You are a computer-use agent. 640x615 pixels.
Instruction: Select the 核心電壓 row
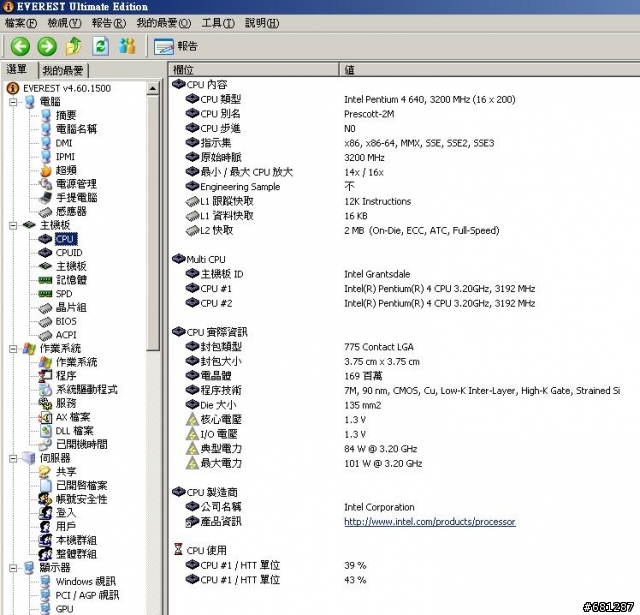pyautogui.click(x=404, y=420)
